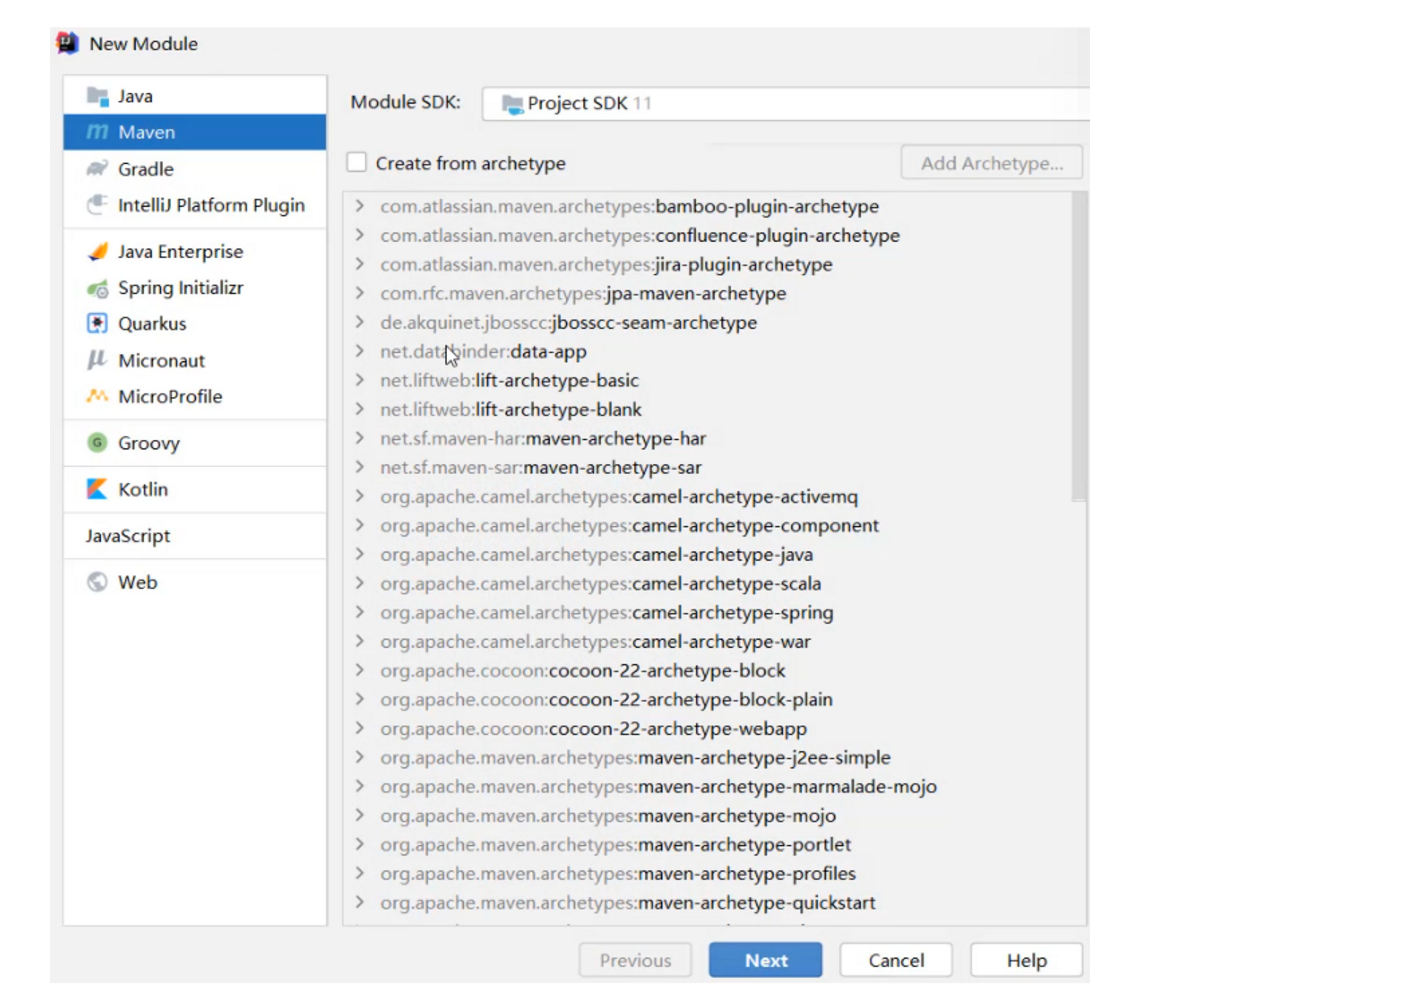Expand the jira-plugin-archetype node
Image resolution: width=1428 pixels, height=986 pixels.
pyautogui.click(x=359, y=264)
